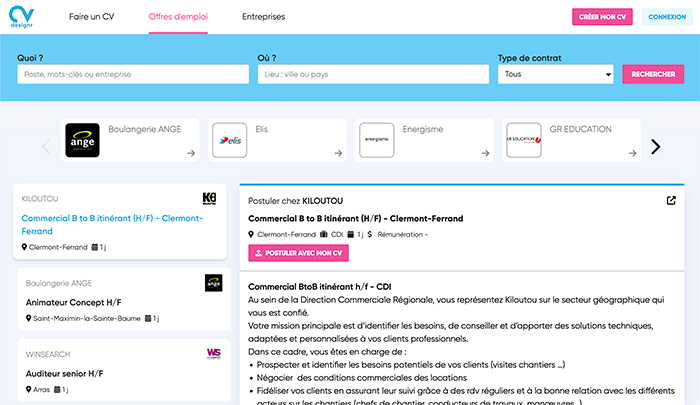Screen dimensions: 700x405
Task: Open the Energisme company logo
Action: [x=377, y=140]
